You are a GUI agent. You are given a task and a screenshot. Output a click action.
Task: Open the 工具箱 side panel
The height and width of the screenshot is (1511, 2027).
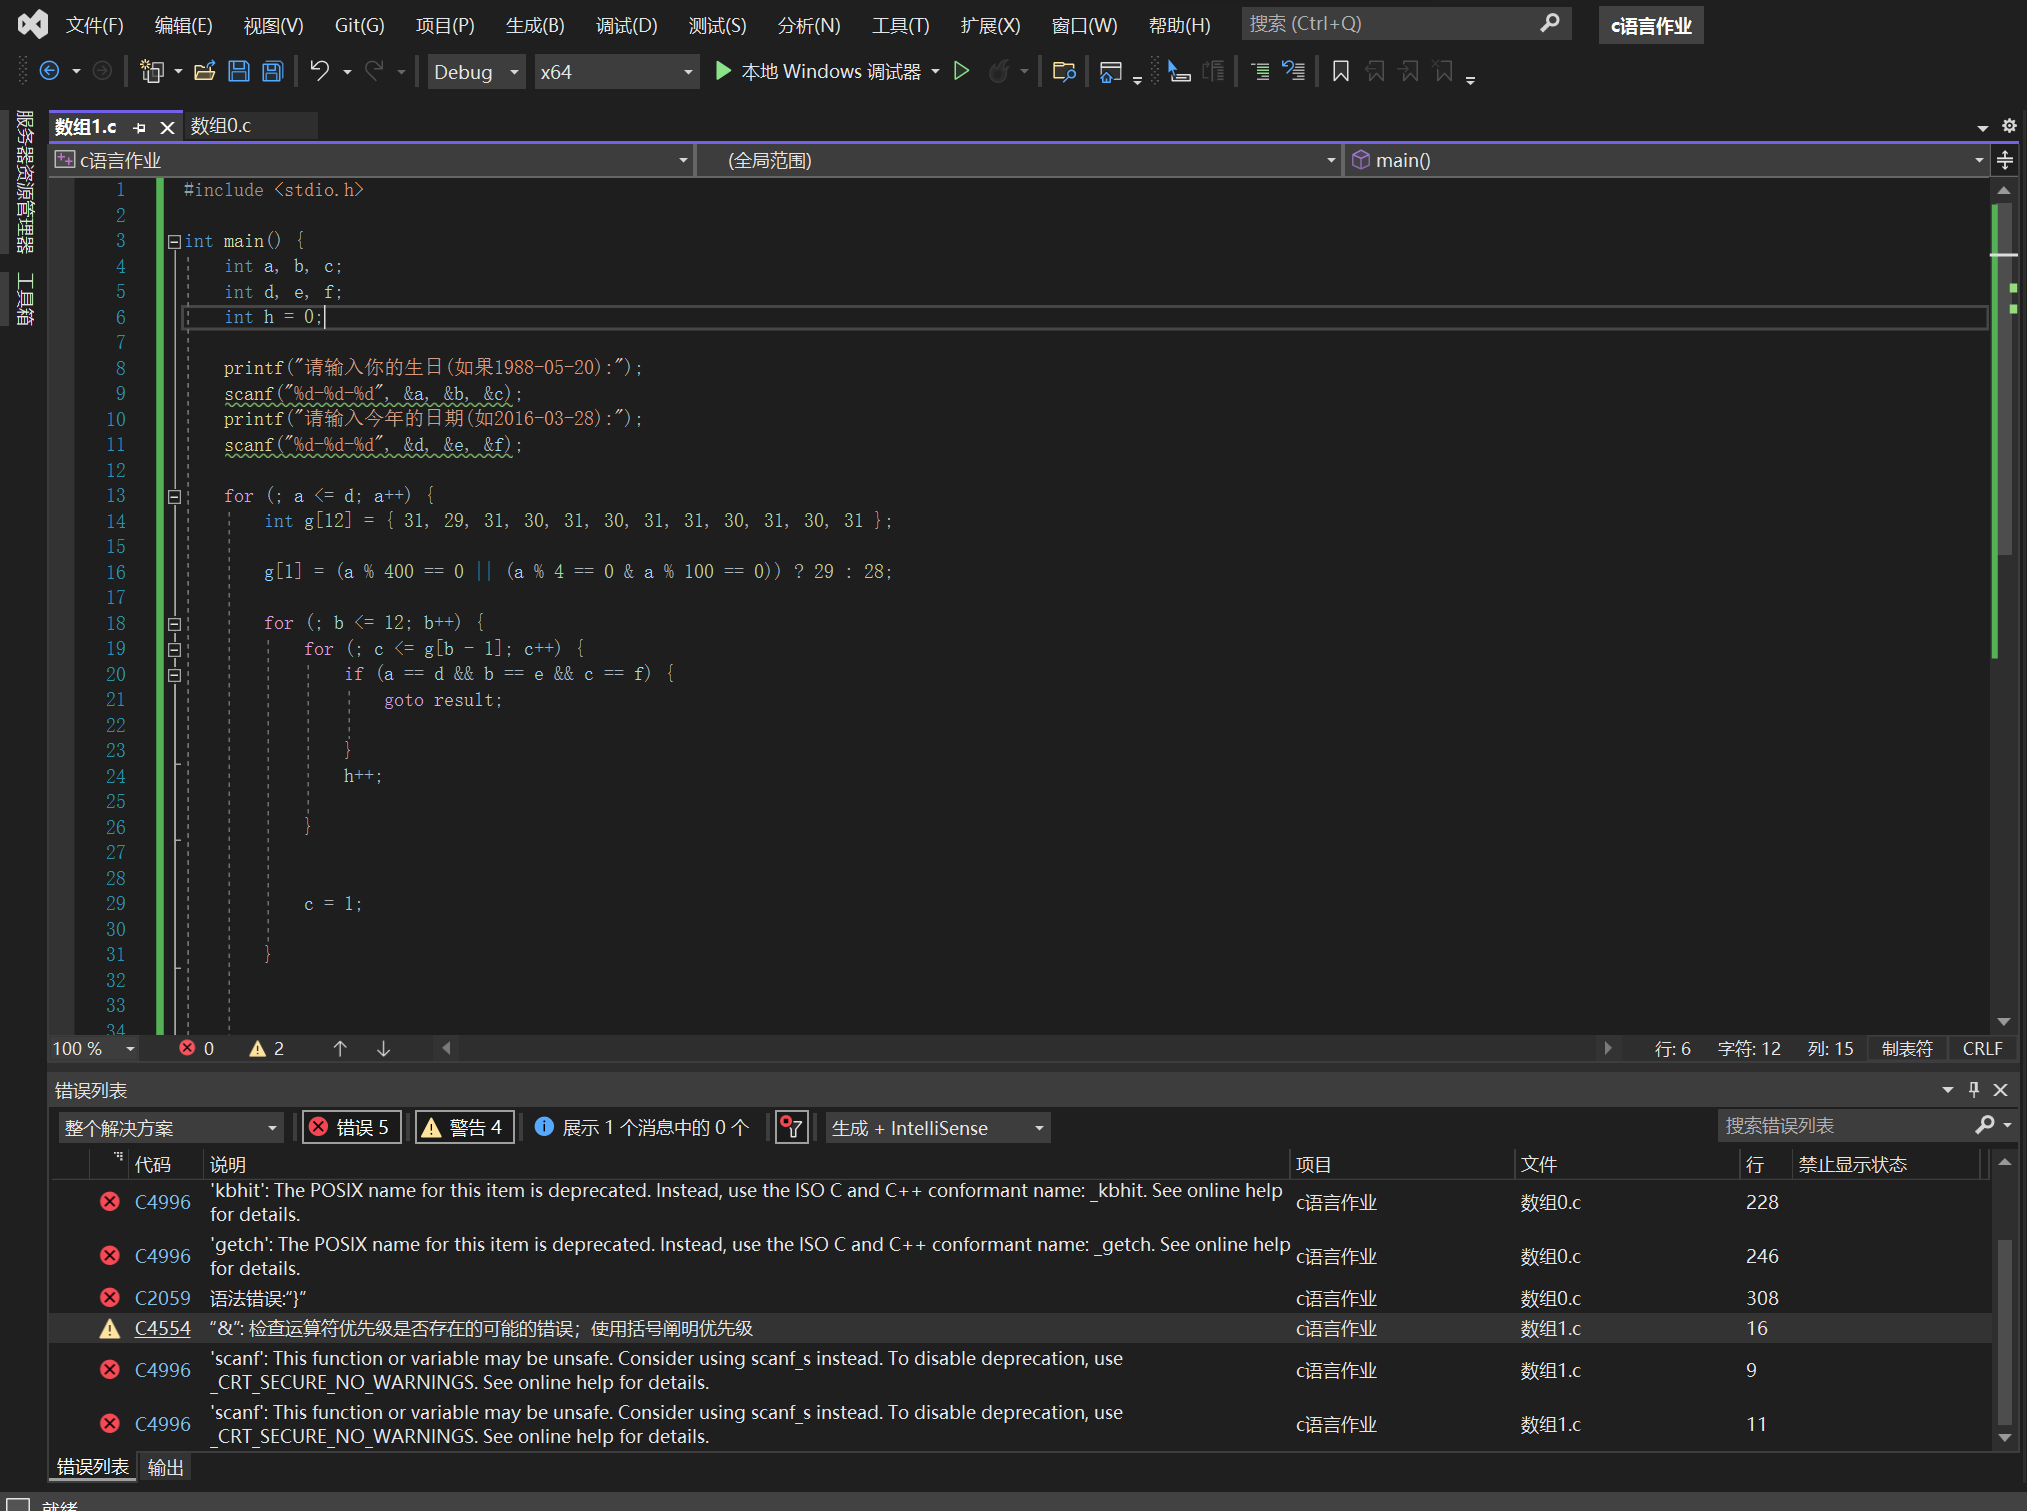[x=25, y=299]
